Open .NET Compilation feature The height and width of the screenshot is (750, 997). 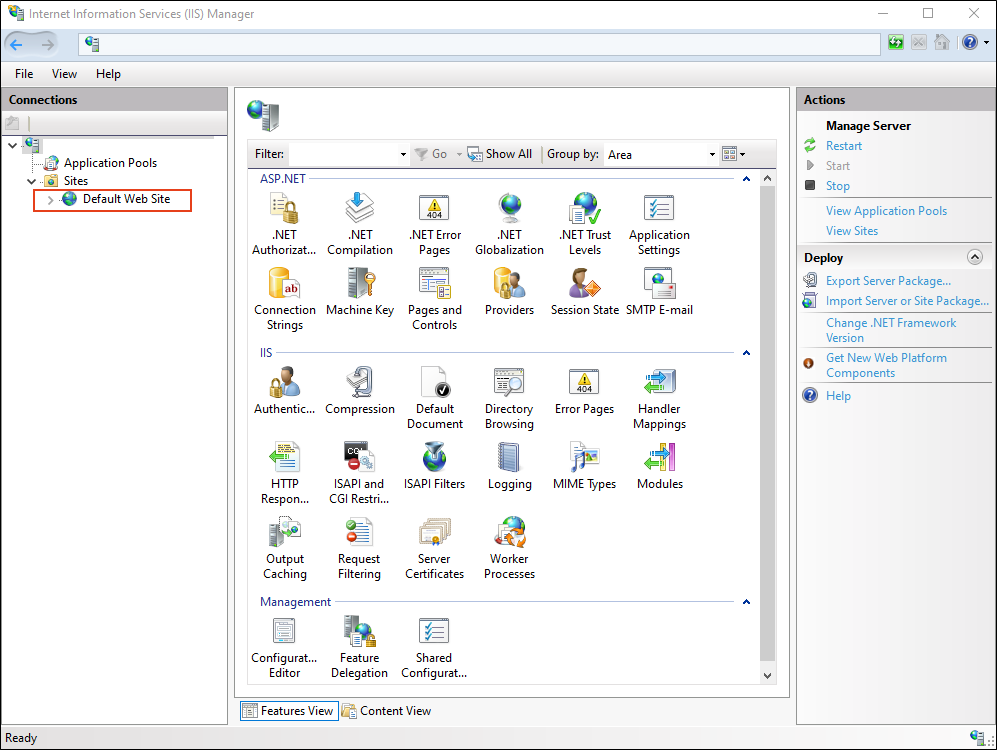coord(360,224)
